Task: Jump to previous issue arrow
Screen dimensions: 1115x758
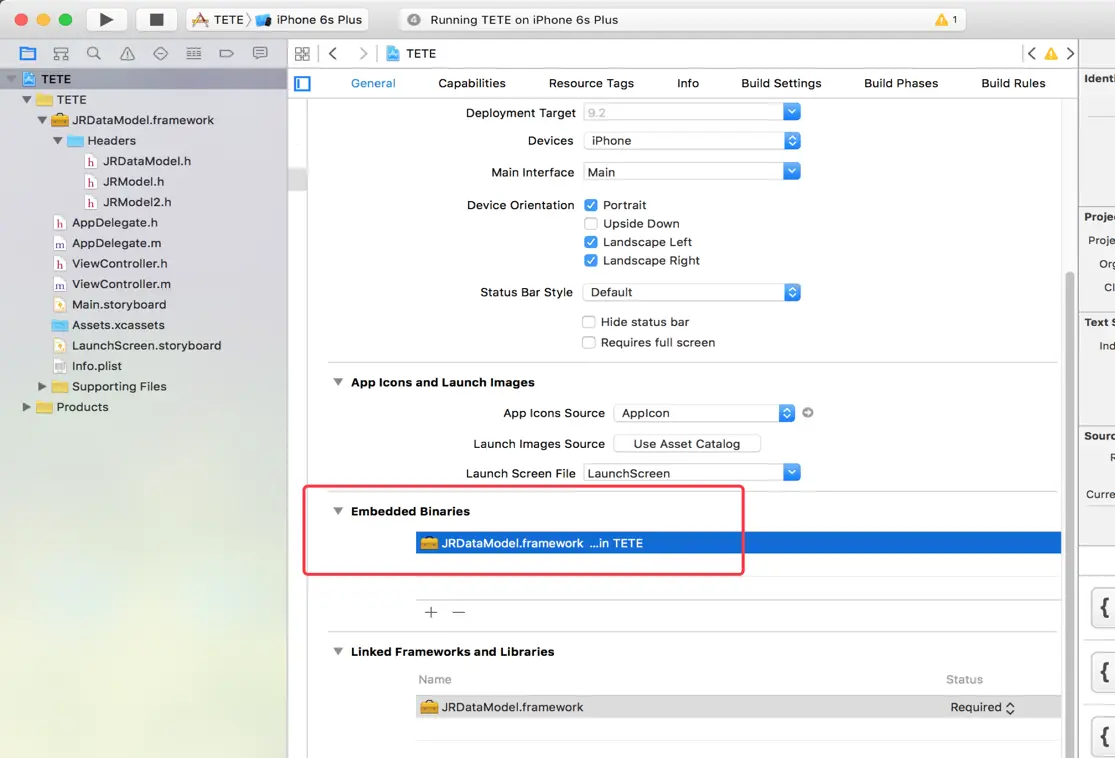Action: 1032,53
